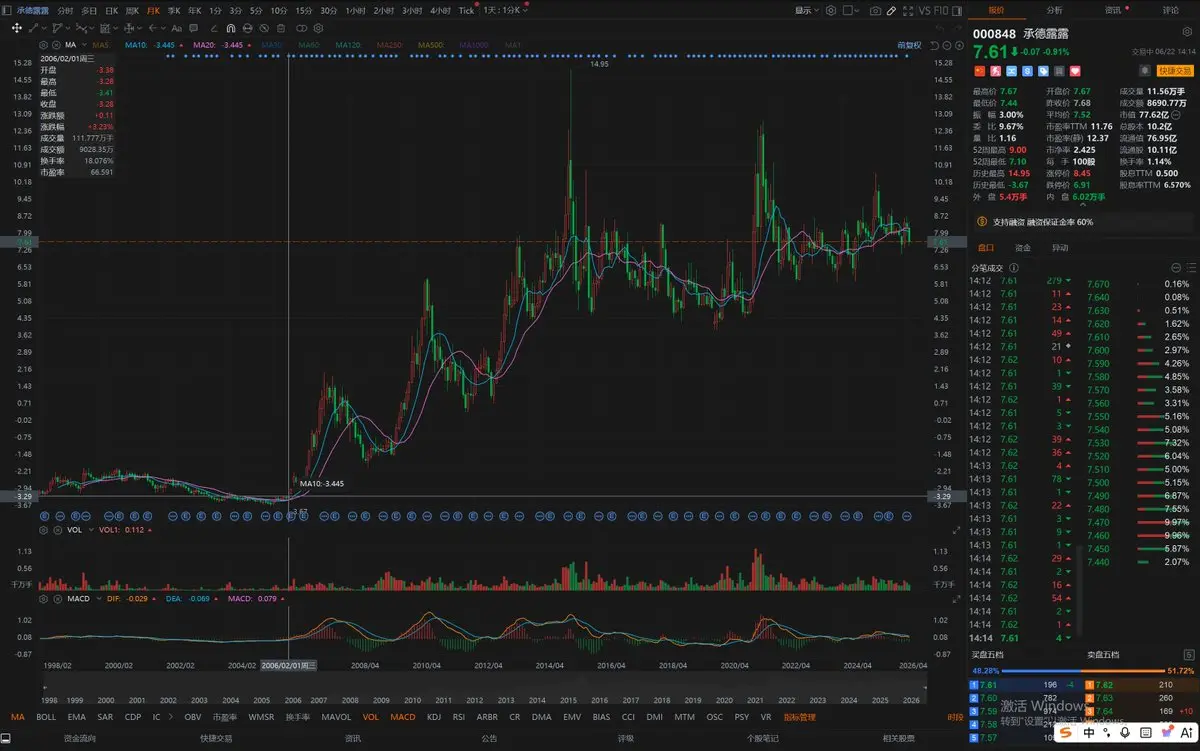Open the text annotation Aa tool
This screenshot has width=1200, height=751.
coord(177,28)
